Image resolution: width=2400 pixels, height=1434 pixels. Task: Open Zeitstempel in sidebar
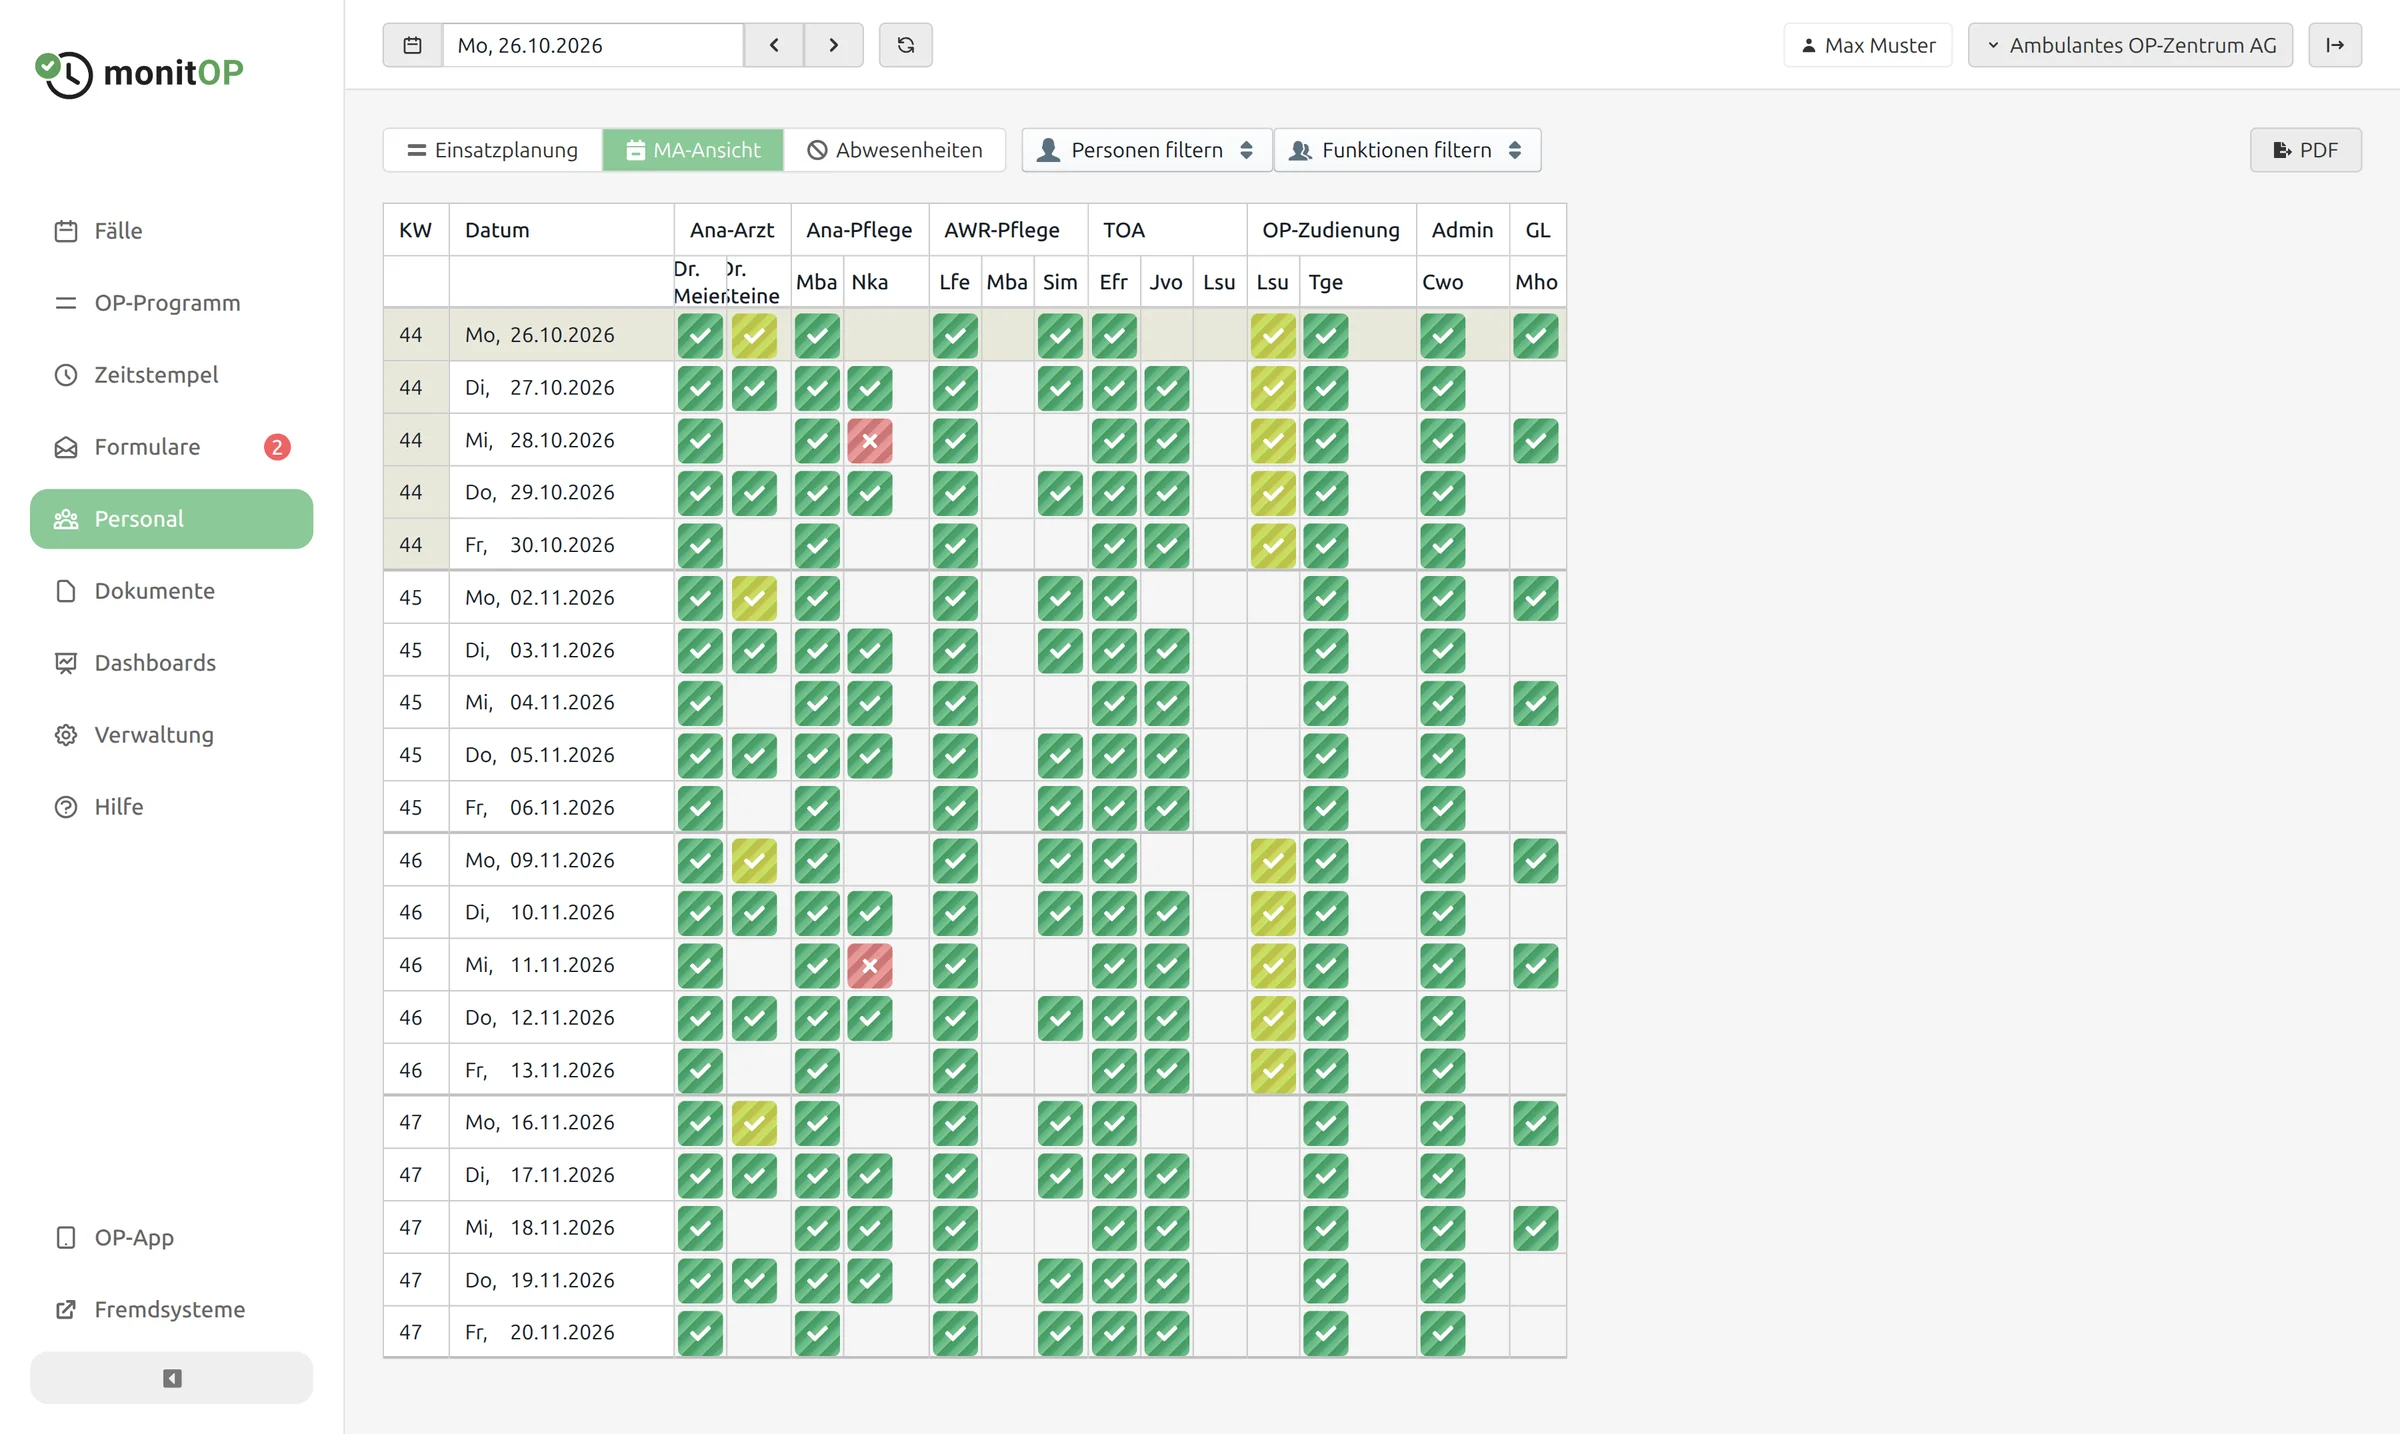click(171, 375)
